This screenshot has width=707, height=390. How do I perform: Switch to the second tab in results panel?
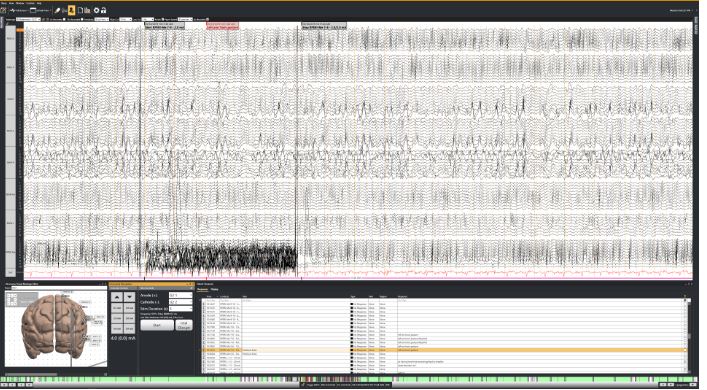pos(215,289)
